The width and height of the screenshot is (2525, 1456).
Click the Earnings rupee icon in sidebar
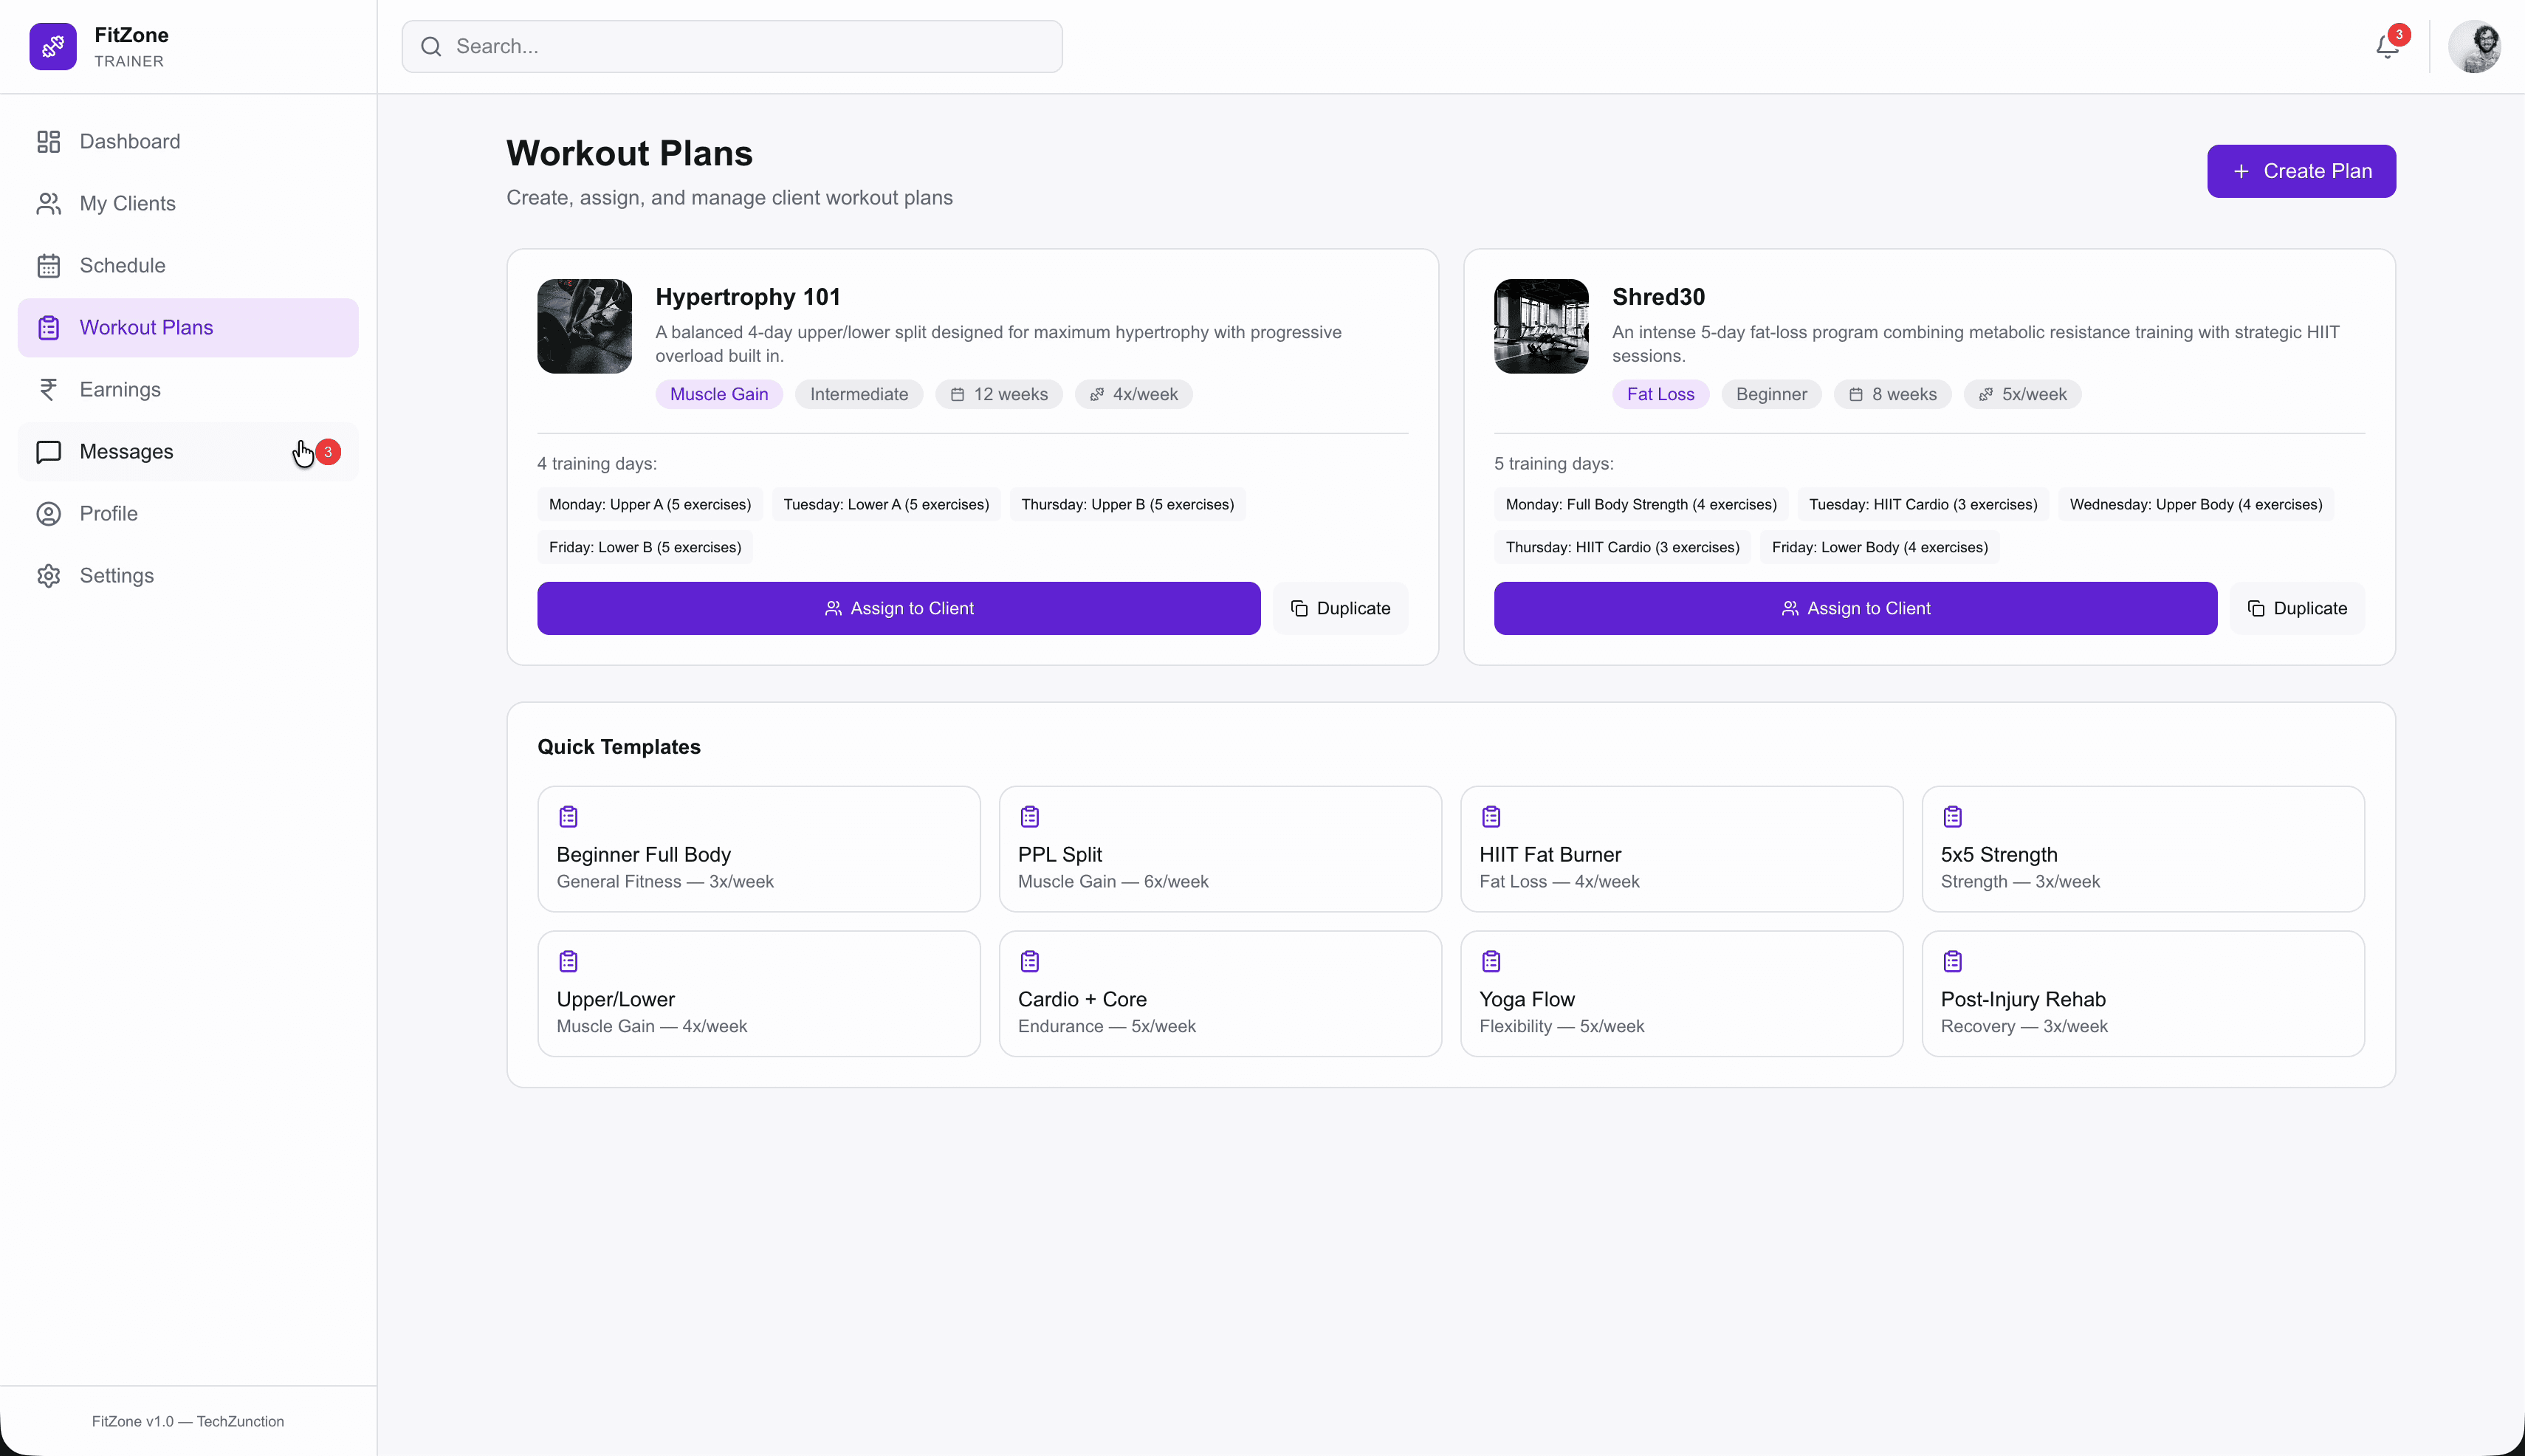tap(49, 389)
